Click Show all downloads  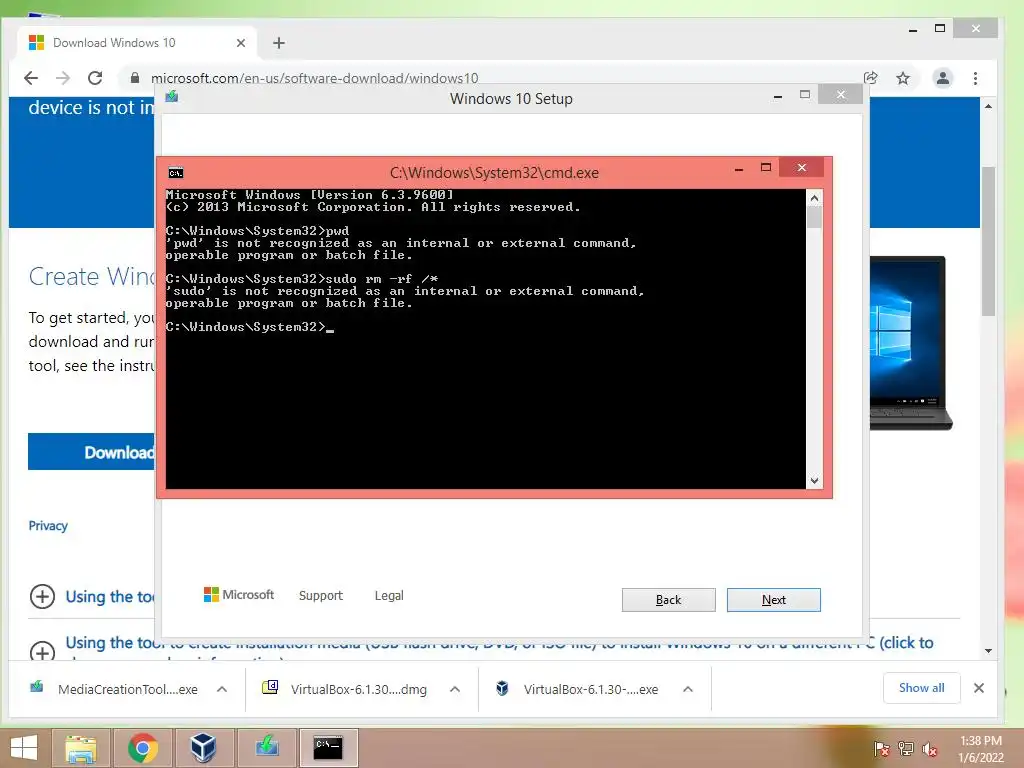921,688
